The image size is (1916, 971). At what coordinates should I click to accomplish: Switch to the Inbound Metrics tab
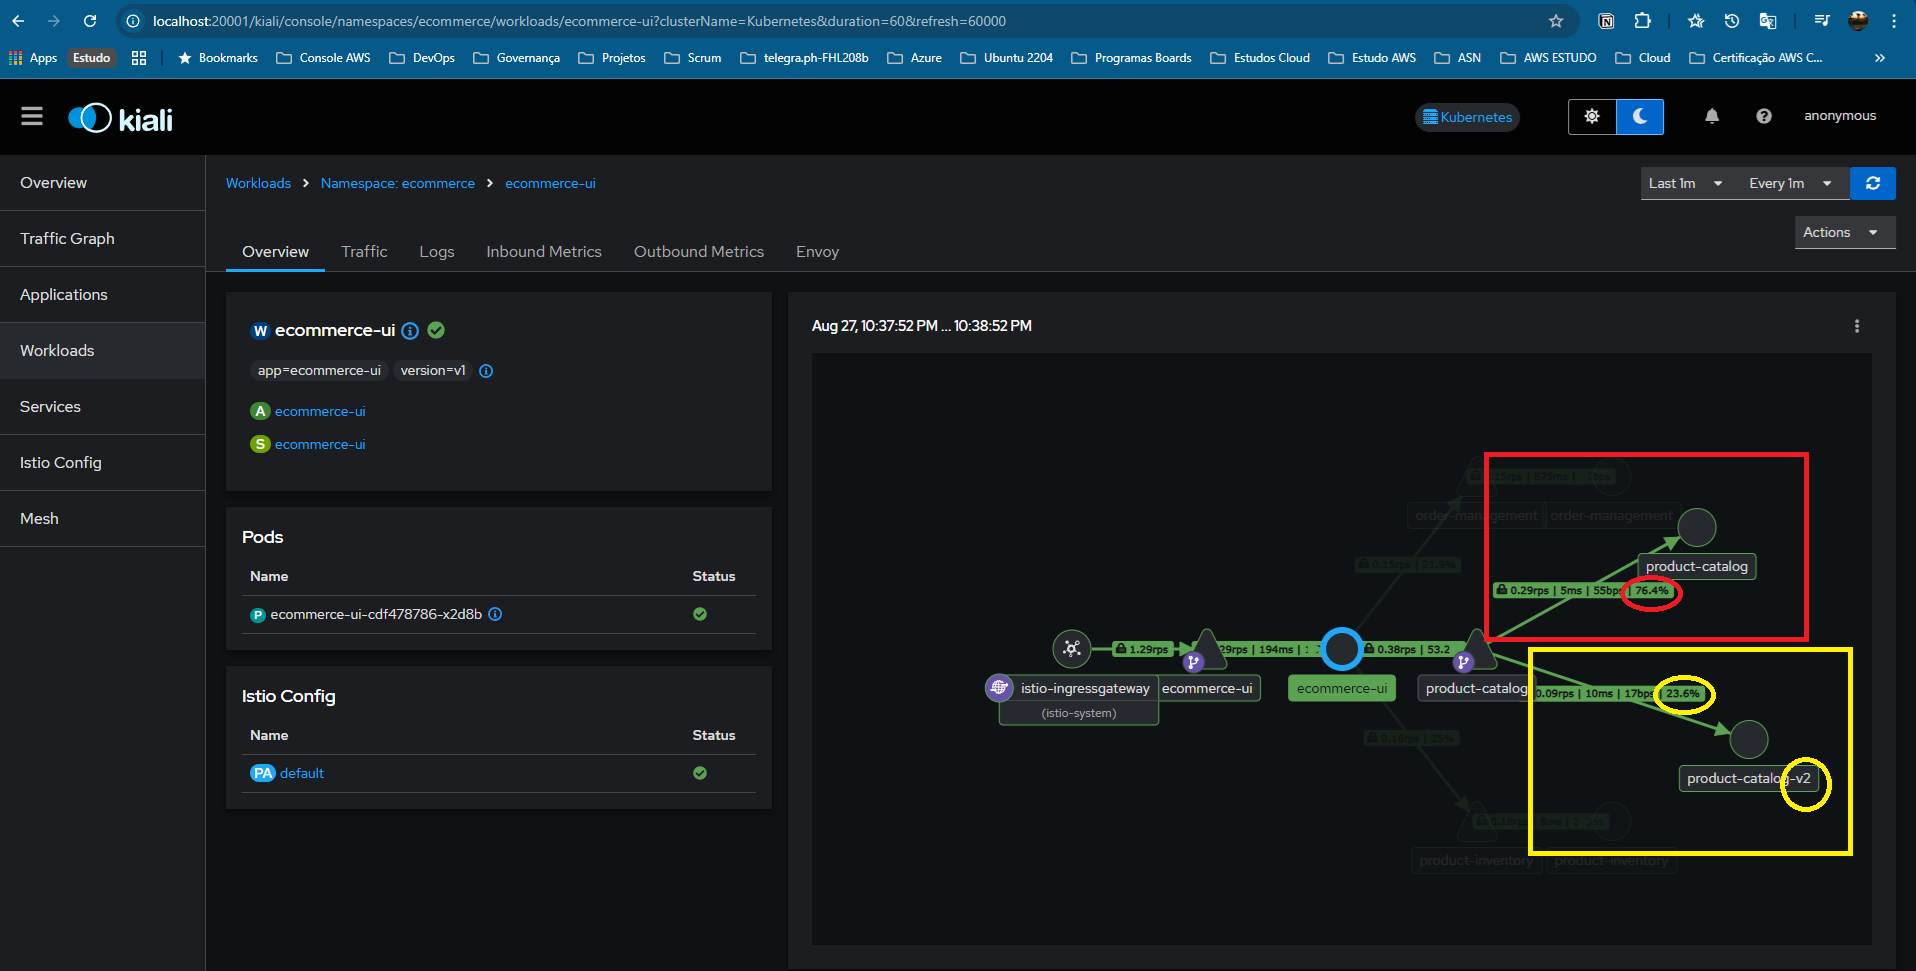coord(543,252)
